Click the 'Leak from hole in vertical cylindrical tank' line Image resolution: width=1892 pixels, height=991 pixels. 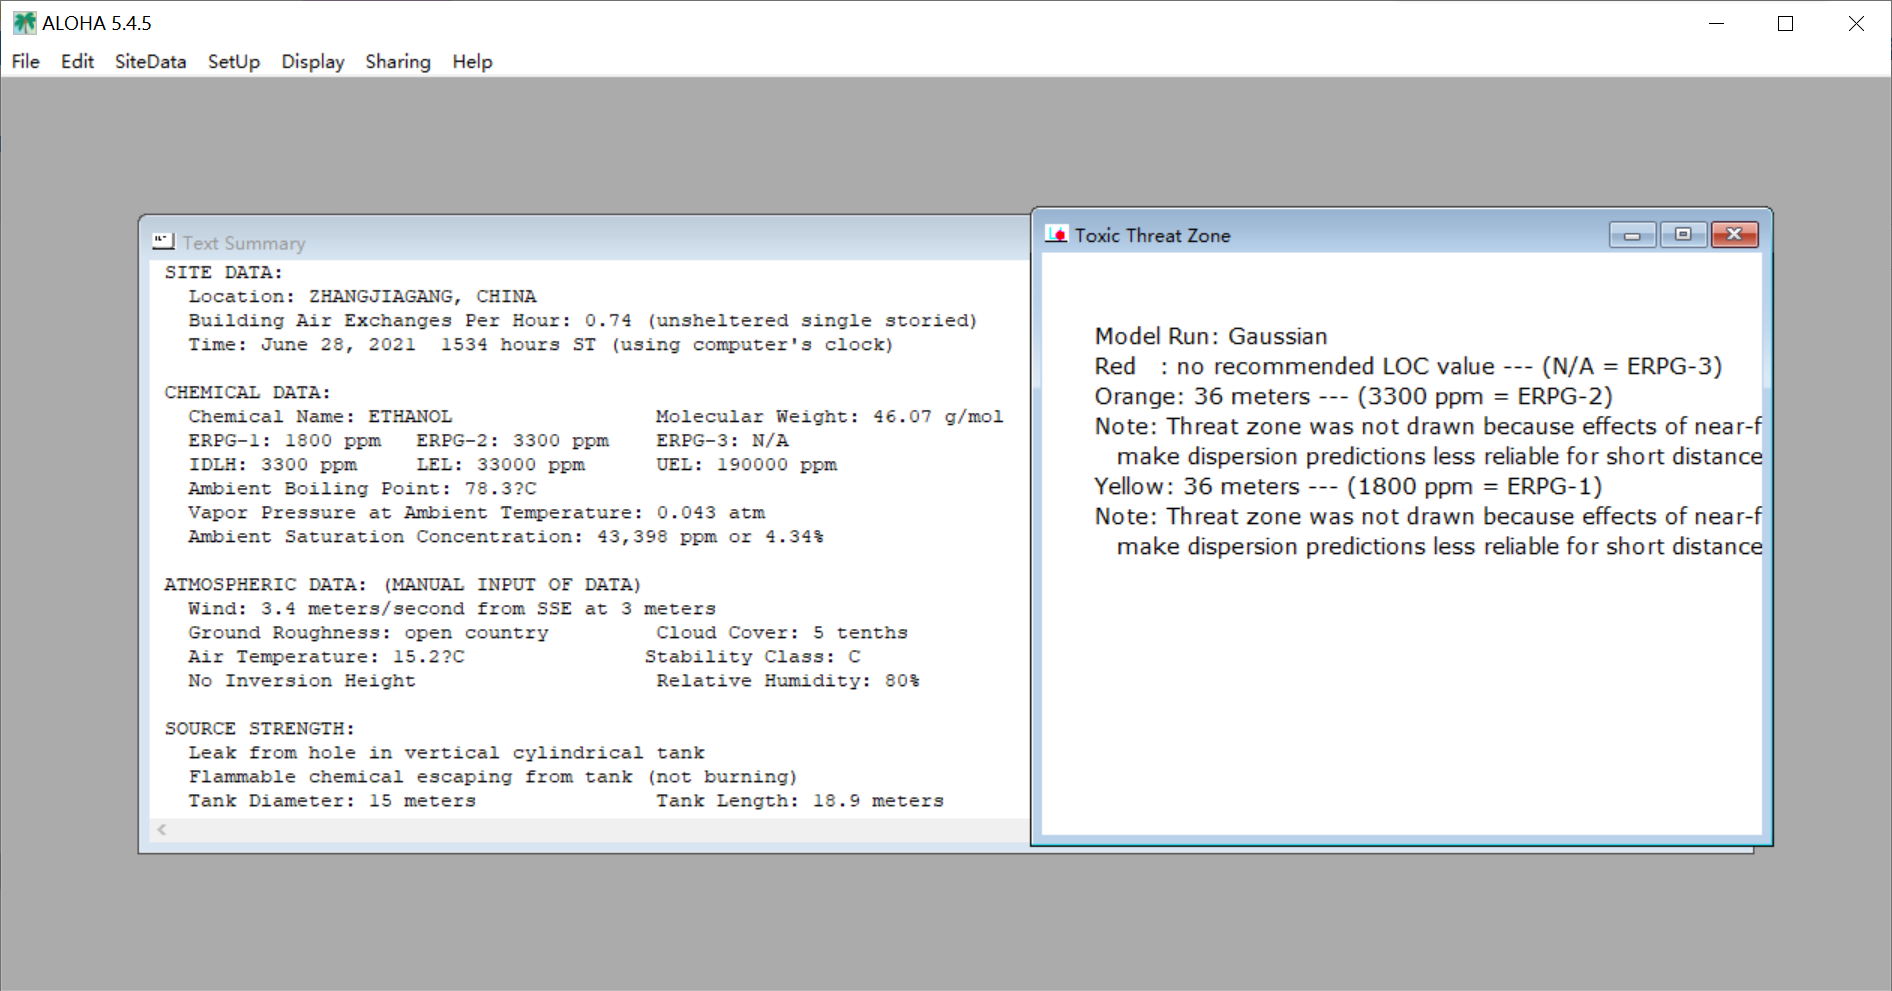tap(446, 752)
